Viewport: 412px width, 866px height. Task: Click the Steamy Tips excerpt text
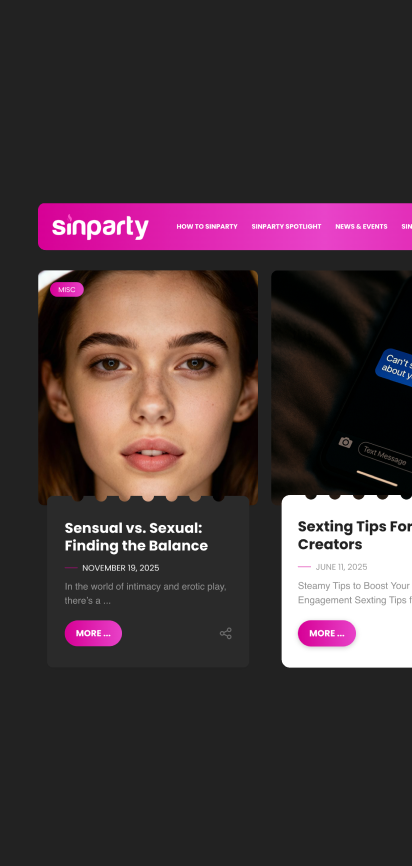tap(355, 593)
